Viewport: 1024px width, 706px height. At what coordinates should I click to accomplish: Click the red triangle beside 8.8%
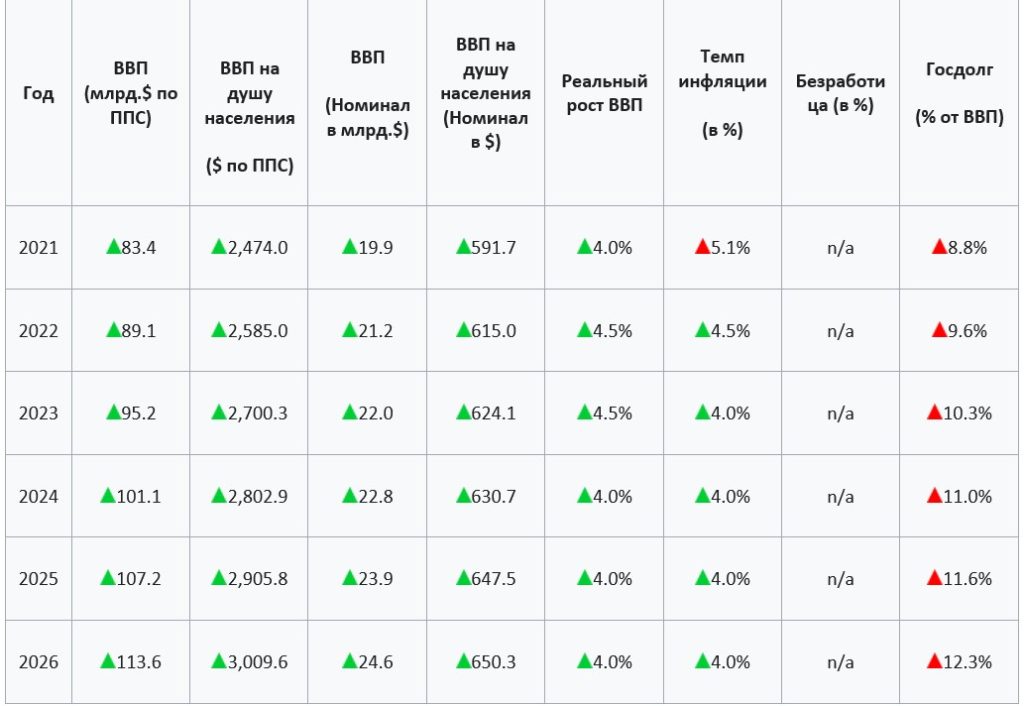(x=939, y=247)
